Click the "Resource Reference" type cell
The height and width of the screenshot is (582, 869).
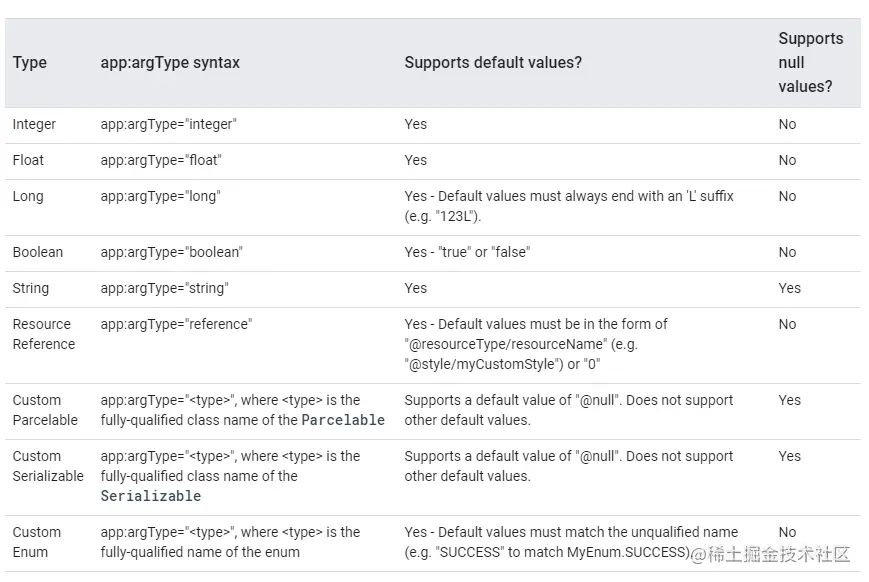(x=43, y=334)
